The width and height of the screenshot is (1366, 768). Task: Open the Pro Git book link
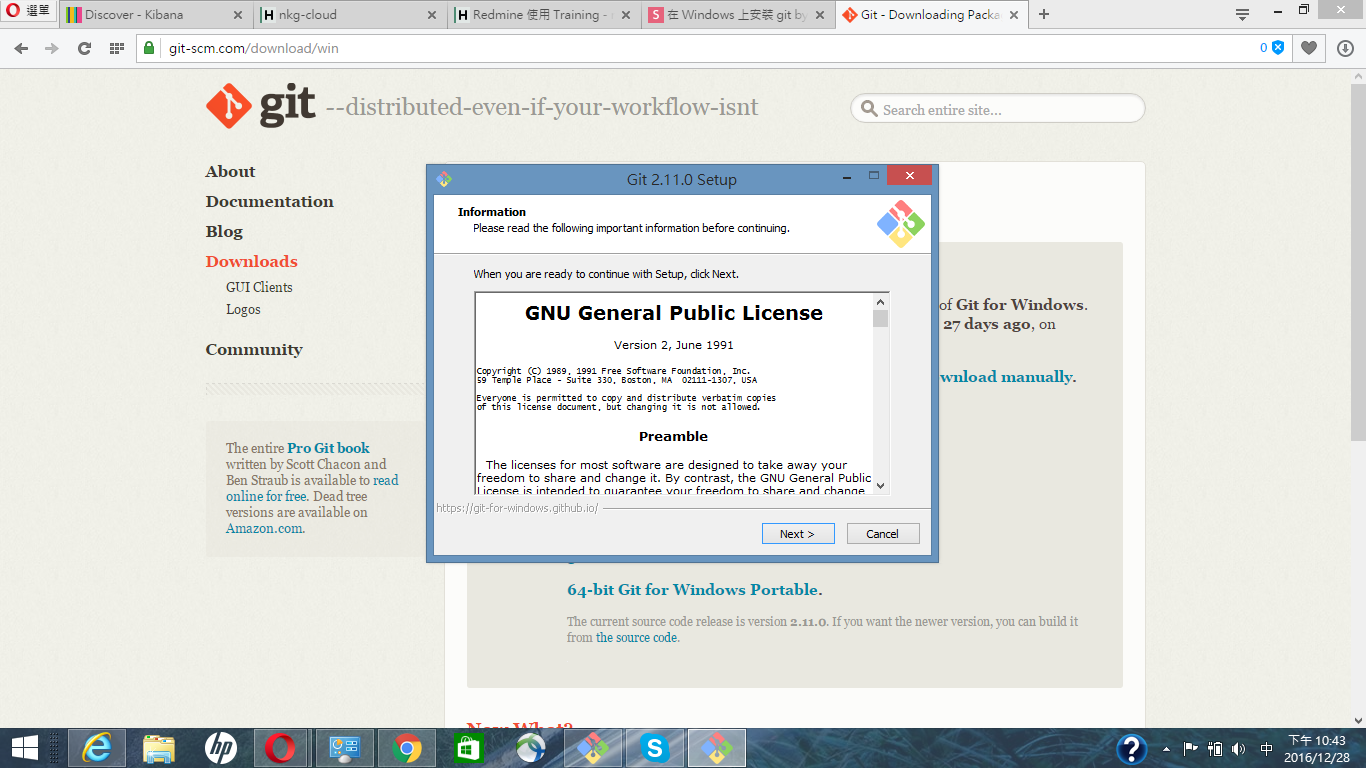pos(328,448)
